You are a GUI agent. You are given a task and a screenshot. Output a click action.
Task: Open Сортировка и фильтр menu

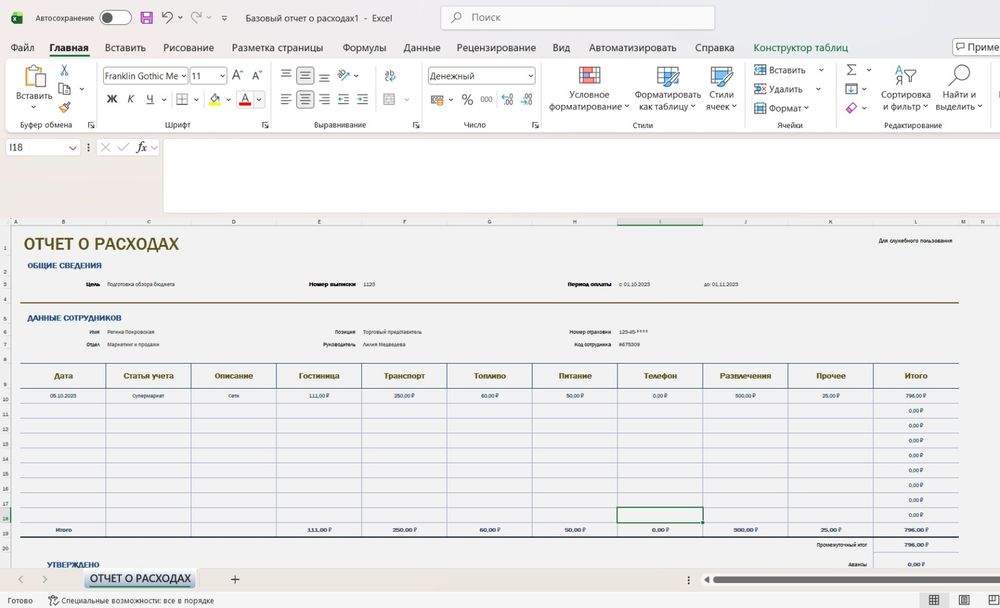pos(905,89)
